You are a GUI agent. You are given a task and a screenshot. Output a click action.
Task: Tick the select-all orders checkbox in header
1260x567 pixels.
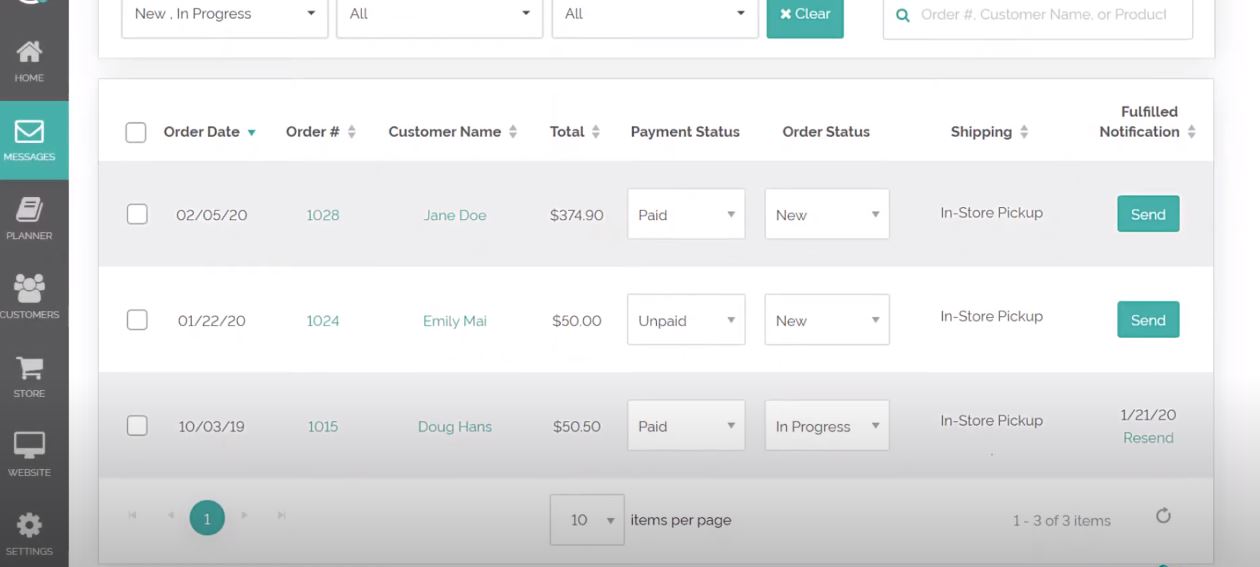point(136,132)
